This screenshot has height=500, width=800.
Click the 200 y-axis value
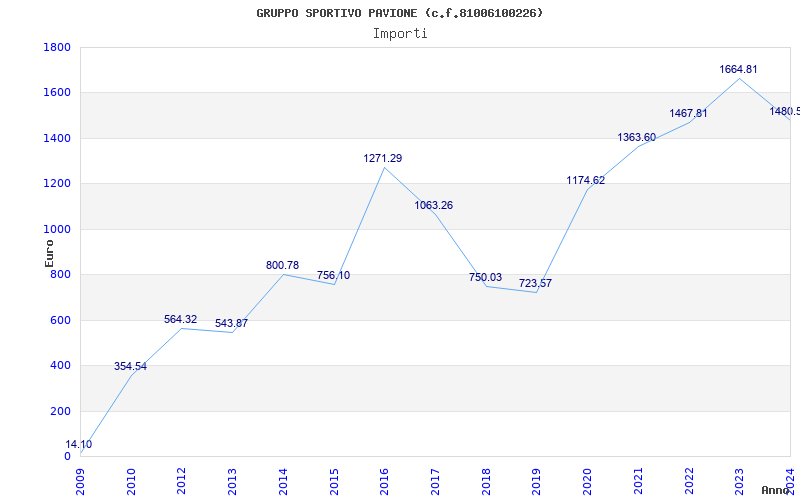(x=60, y=411)
